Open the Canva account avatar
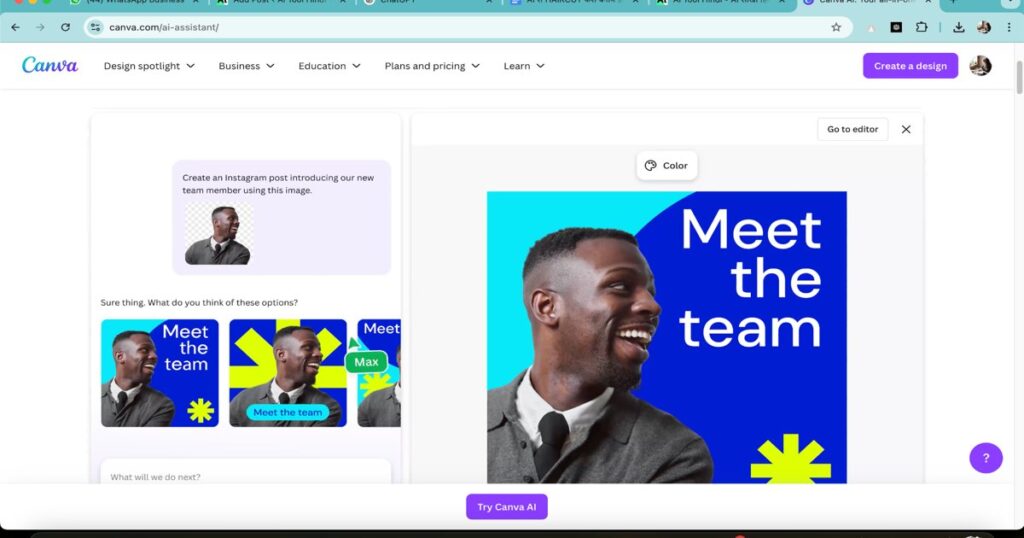 click(x=980, y=65)
